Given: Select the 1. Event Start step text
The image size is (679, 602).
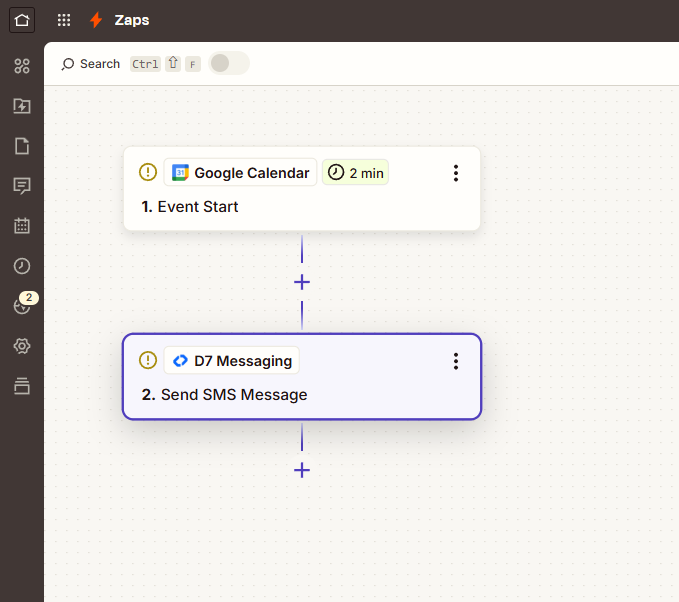Looking at the screenshot, I should [190, 207].
